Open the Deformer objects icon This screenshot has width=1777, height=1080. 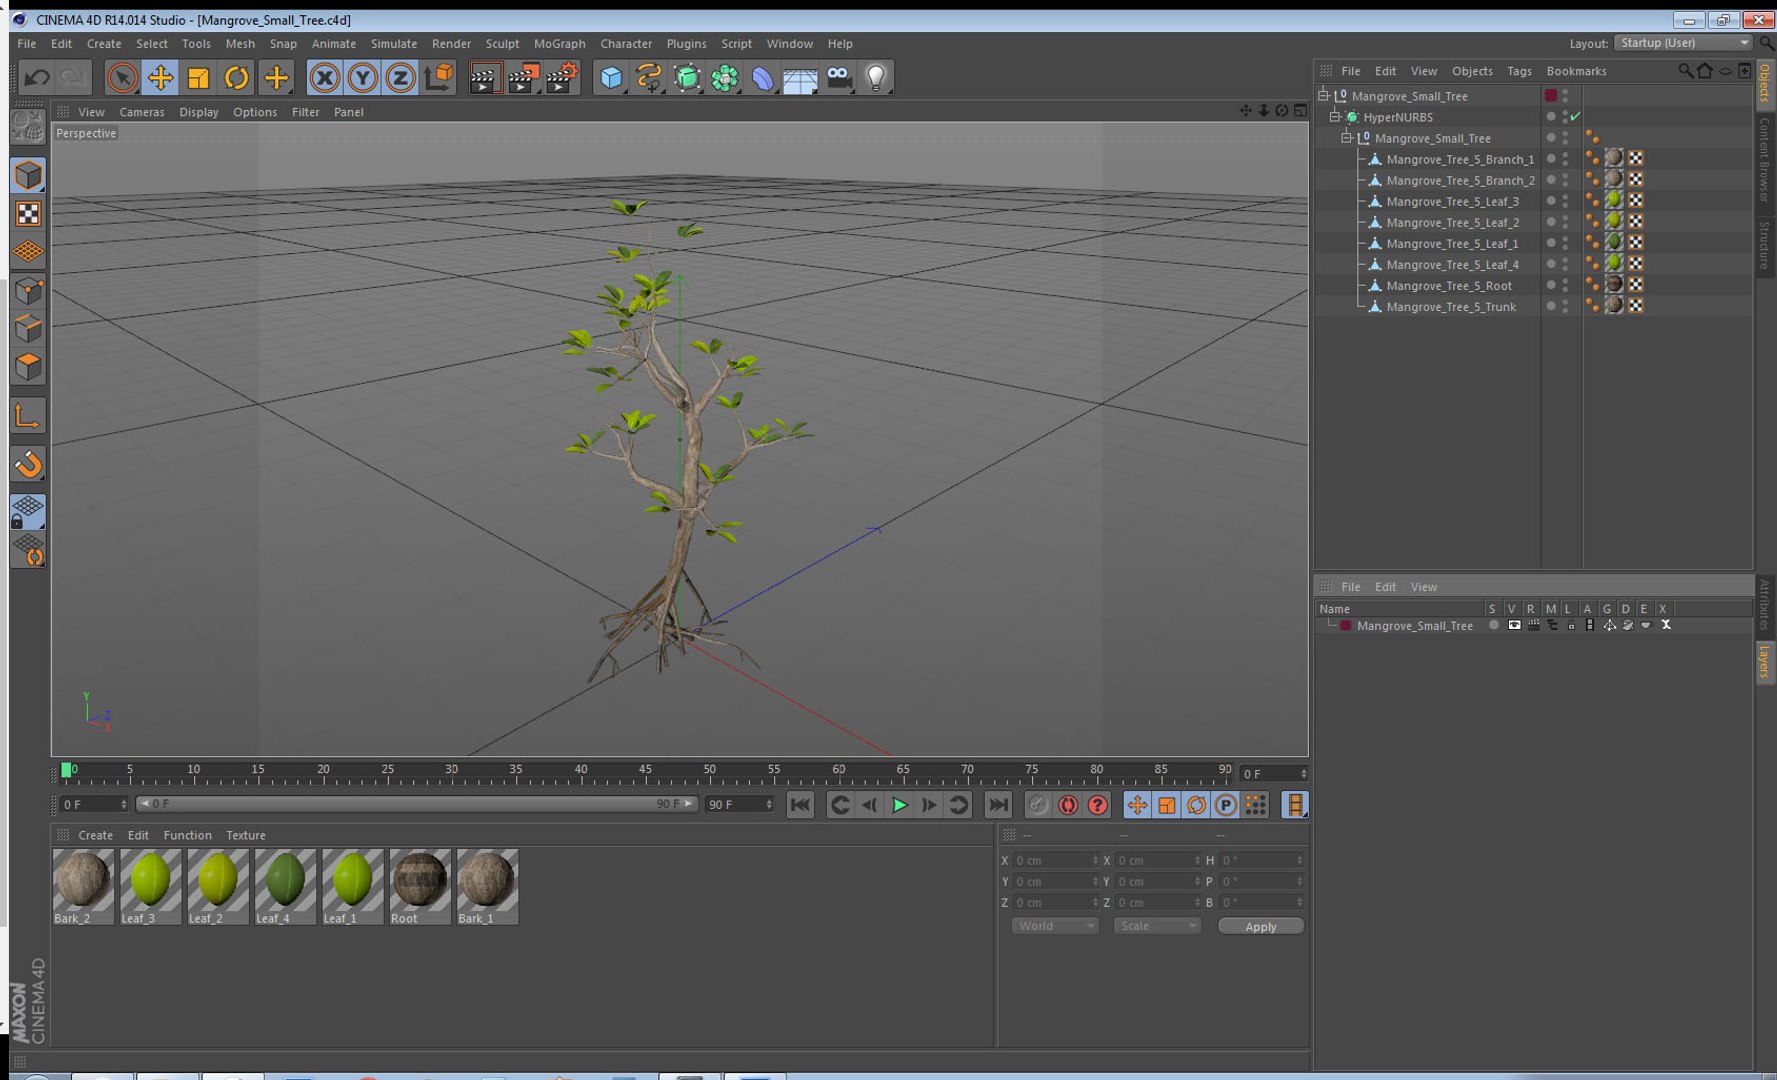[x=763, y=78]
